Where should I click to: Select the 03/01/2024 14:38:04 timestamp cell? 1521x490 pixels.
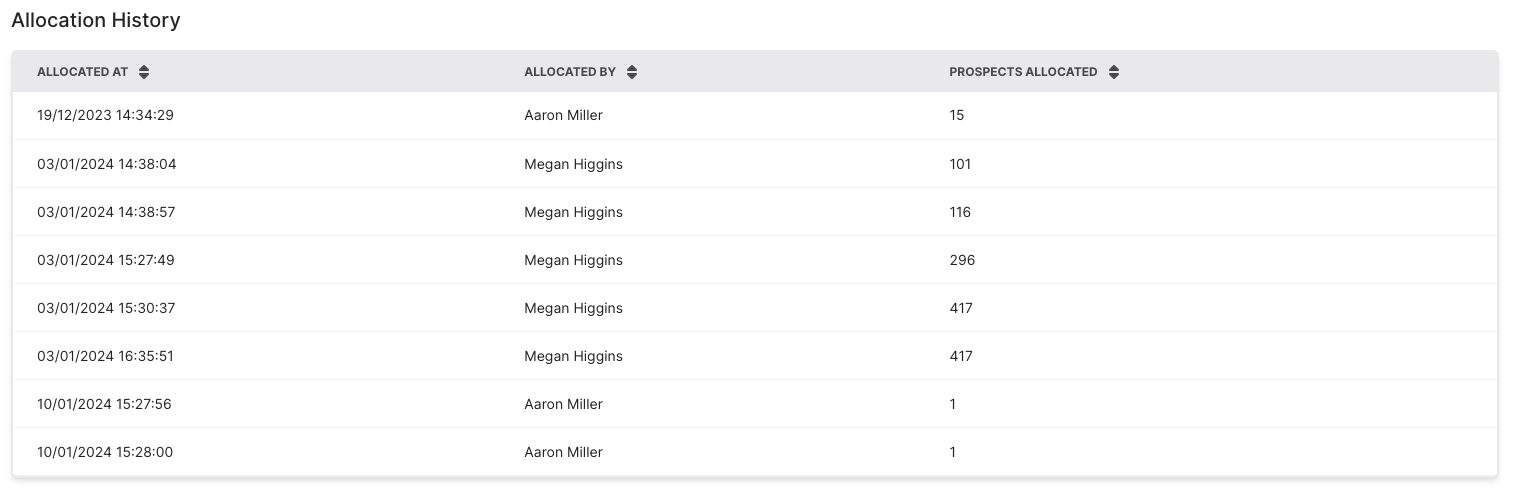pyautogui.click(x=106, y=164)
